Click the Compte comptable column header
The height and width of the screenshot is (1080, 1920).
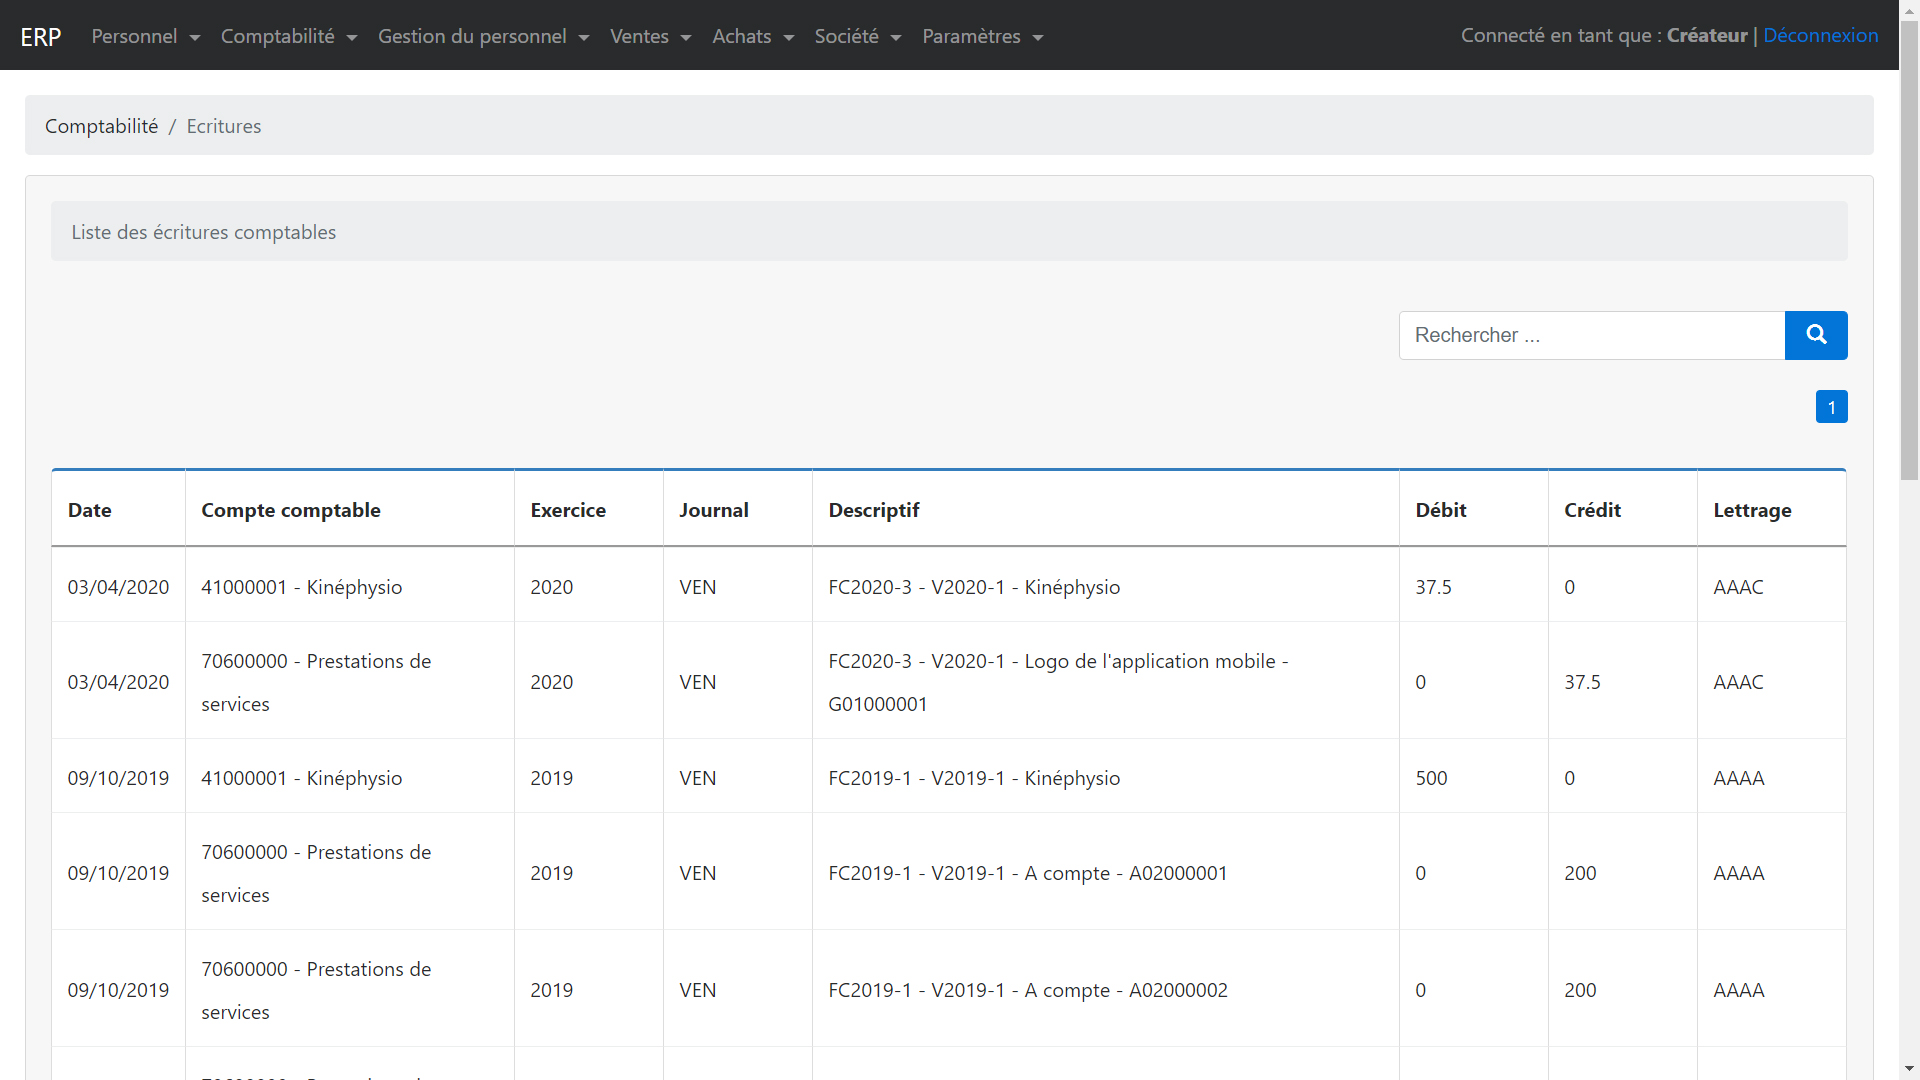[x=291, y=510]
